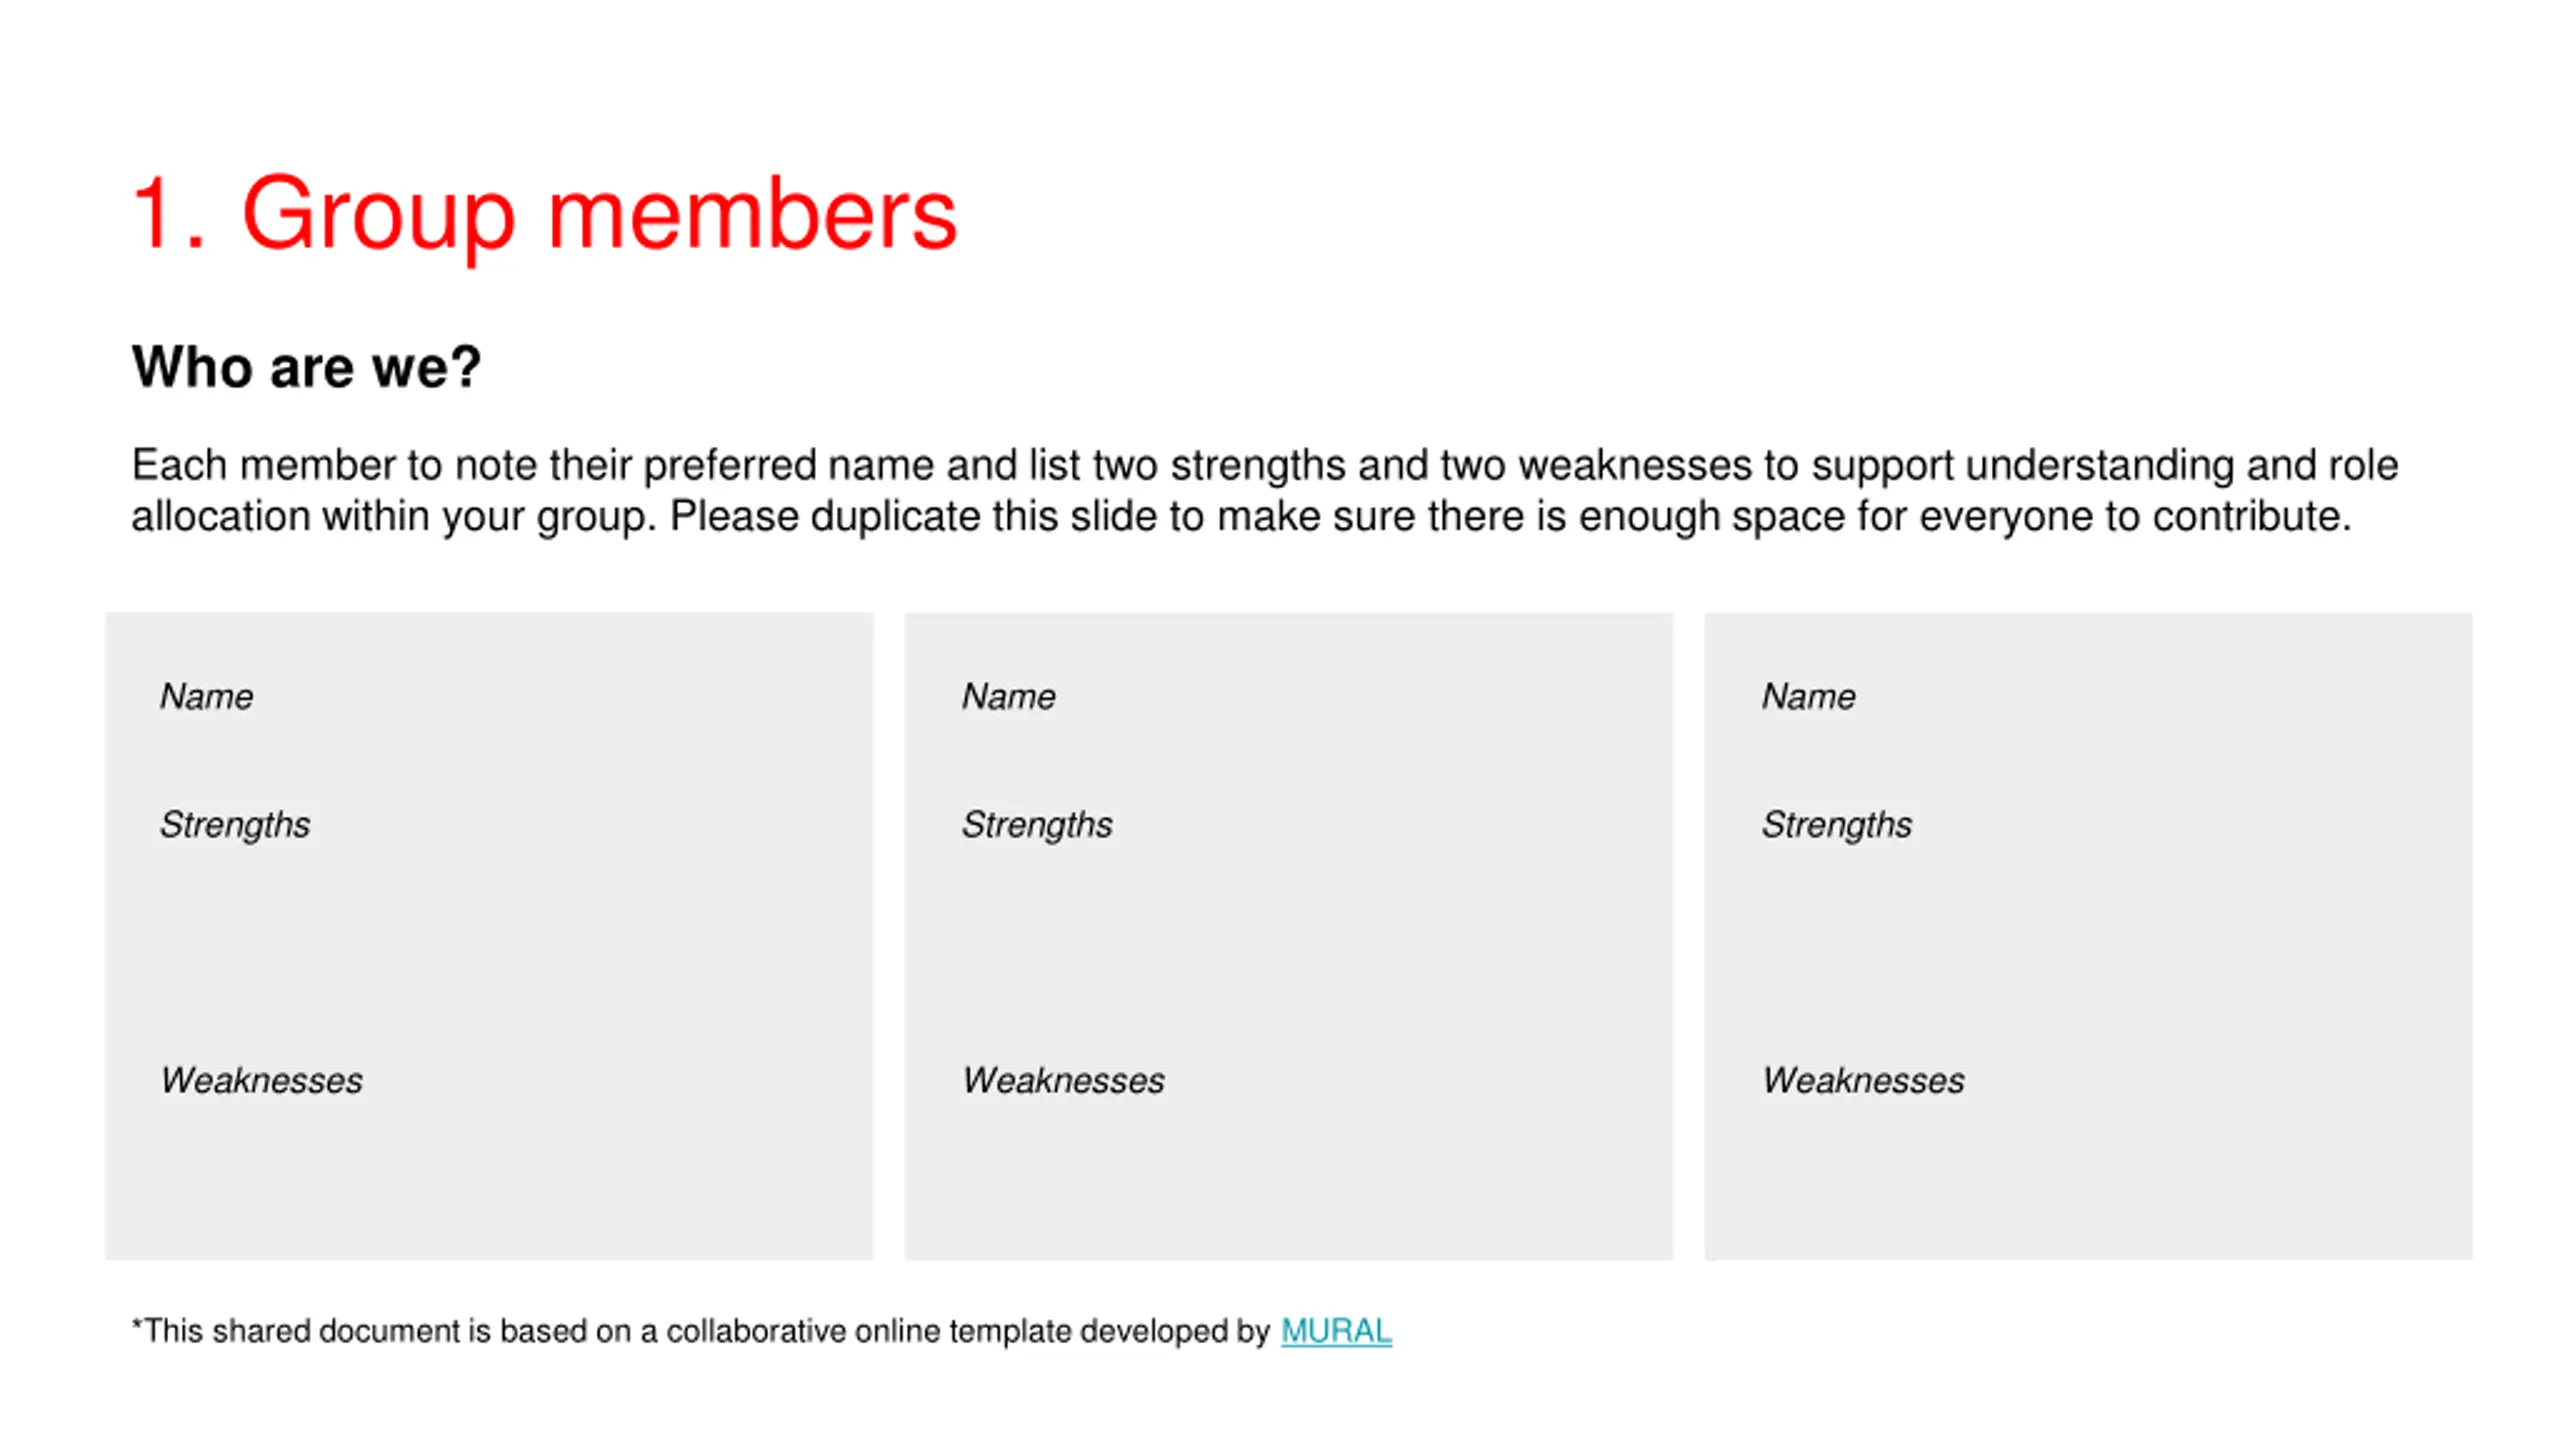The image size is (2560, 1440).
Task: Select the Strengths label in the middle card
Action: pos(1037,824)
